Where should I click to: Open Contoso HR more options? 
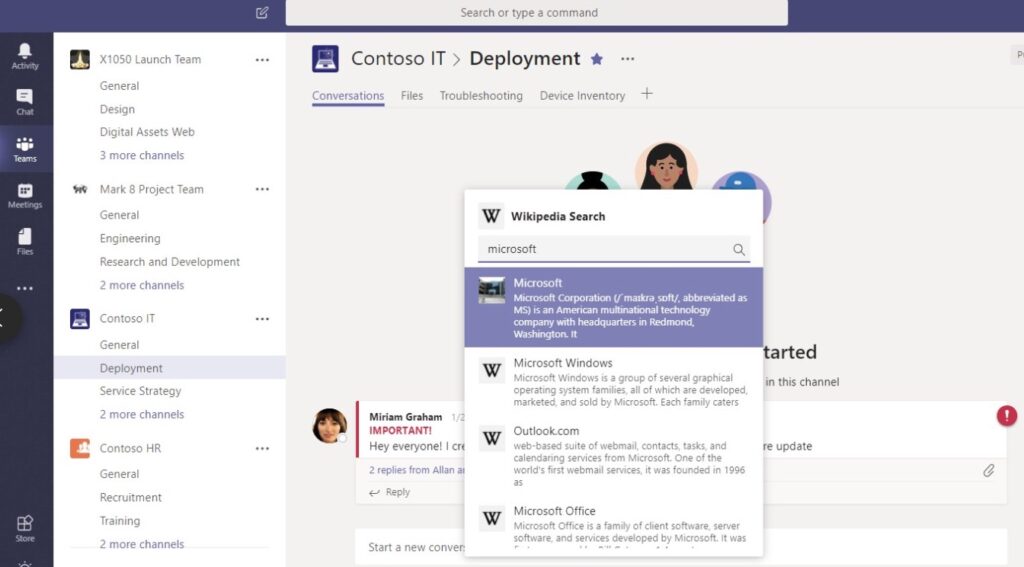(262, 448)
